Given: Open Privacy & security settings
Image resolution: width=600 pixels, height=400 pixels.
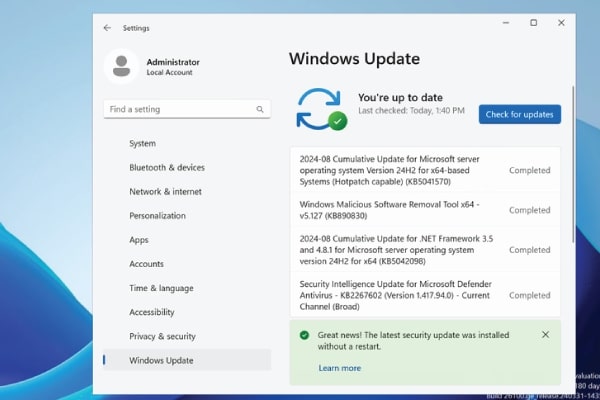Looking at the screenshot, I should point(162,336).
